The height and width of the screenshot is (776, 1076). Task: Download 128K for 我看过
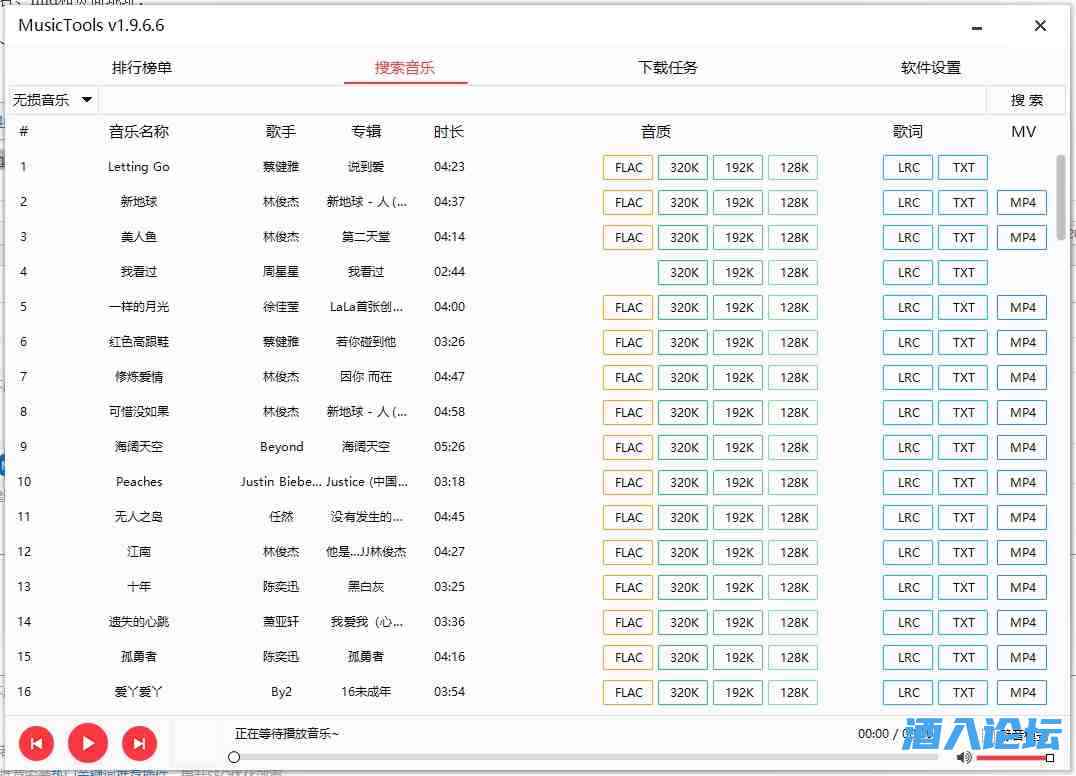point(793,273)
